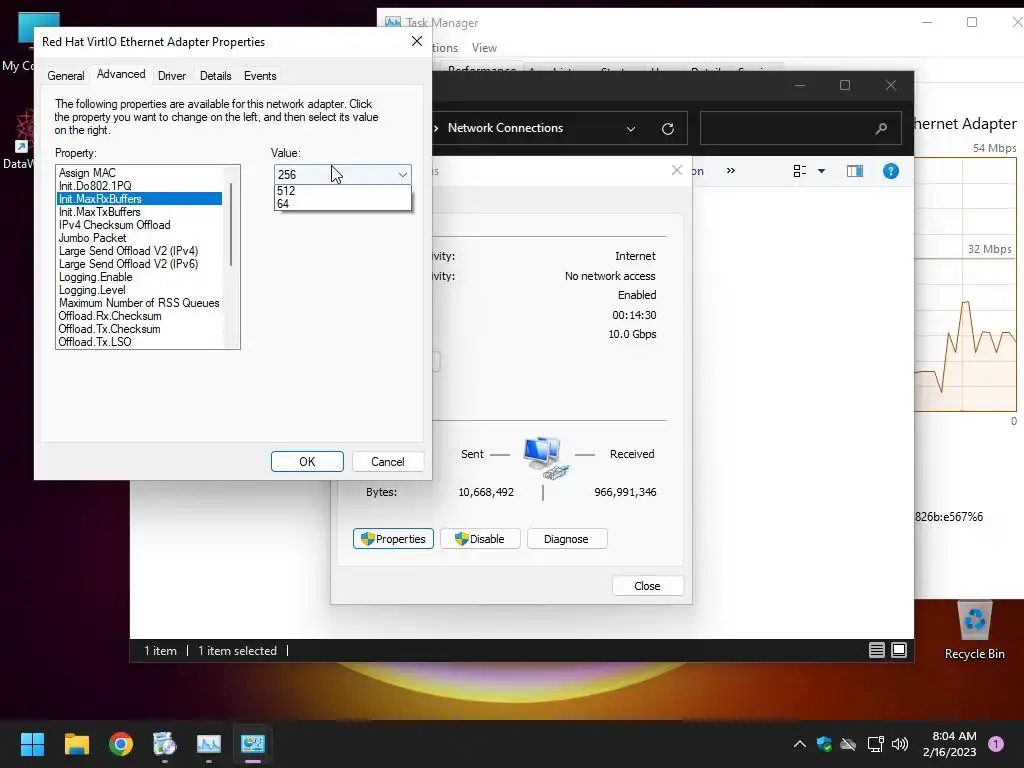The image size is (1024, 768).
Task: Toggle the preview pane icon
Action: click(x=855, y=171)
